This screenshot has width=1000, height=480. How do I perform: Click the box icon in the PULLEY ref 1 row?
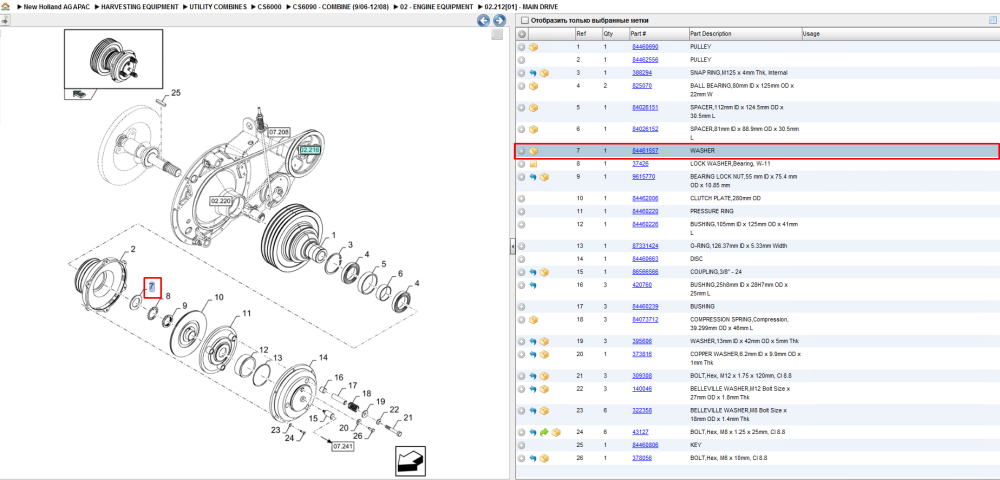pyautogui.click(x=533, y=47)
